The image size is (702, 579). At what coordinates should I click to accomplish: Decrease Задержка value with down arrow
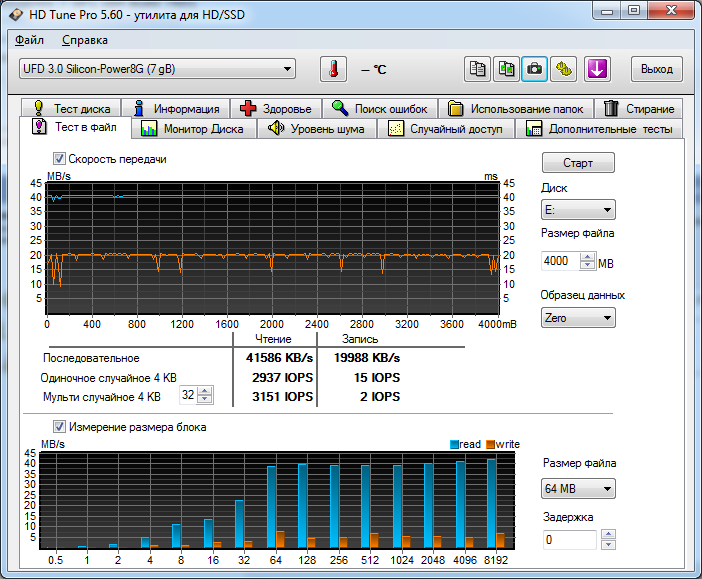[608, 545]
